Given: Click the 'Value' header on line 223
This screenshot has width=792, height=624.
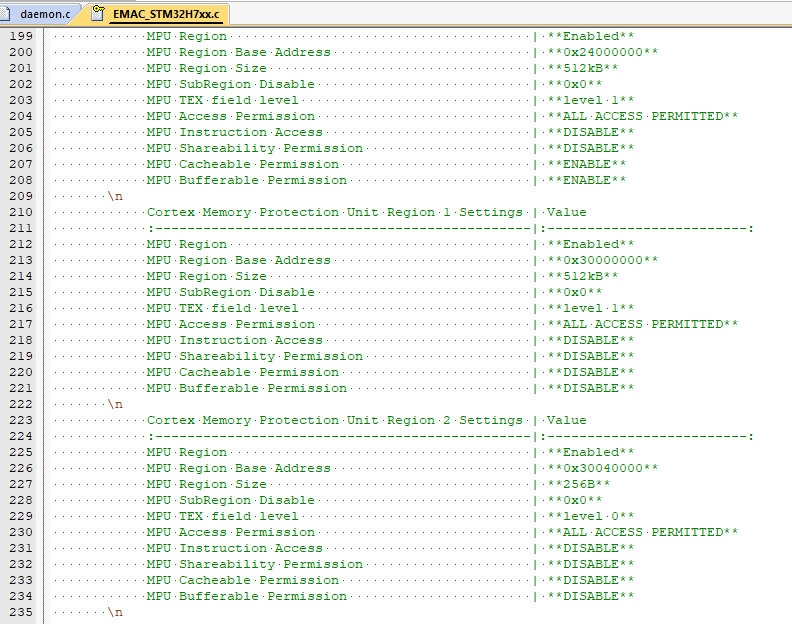Looking at the screenshot, I should tap(566, 420).
